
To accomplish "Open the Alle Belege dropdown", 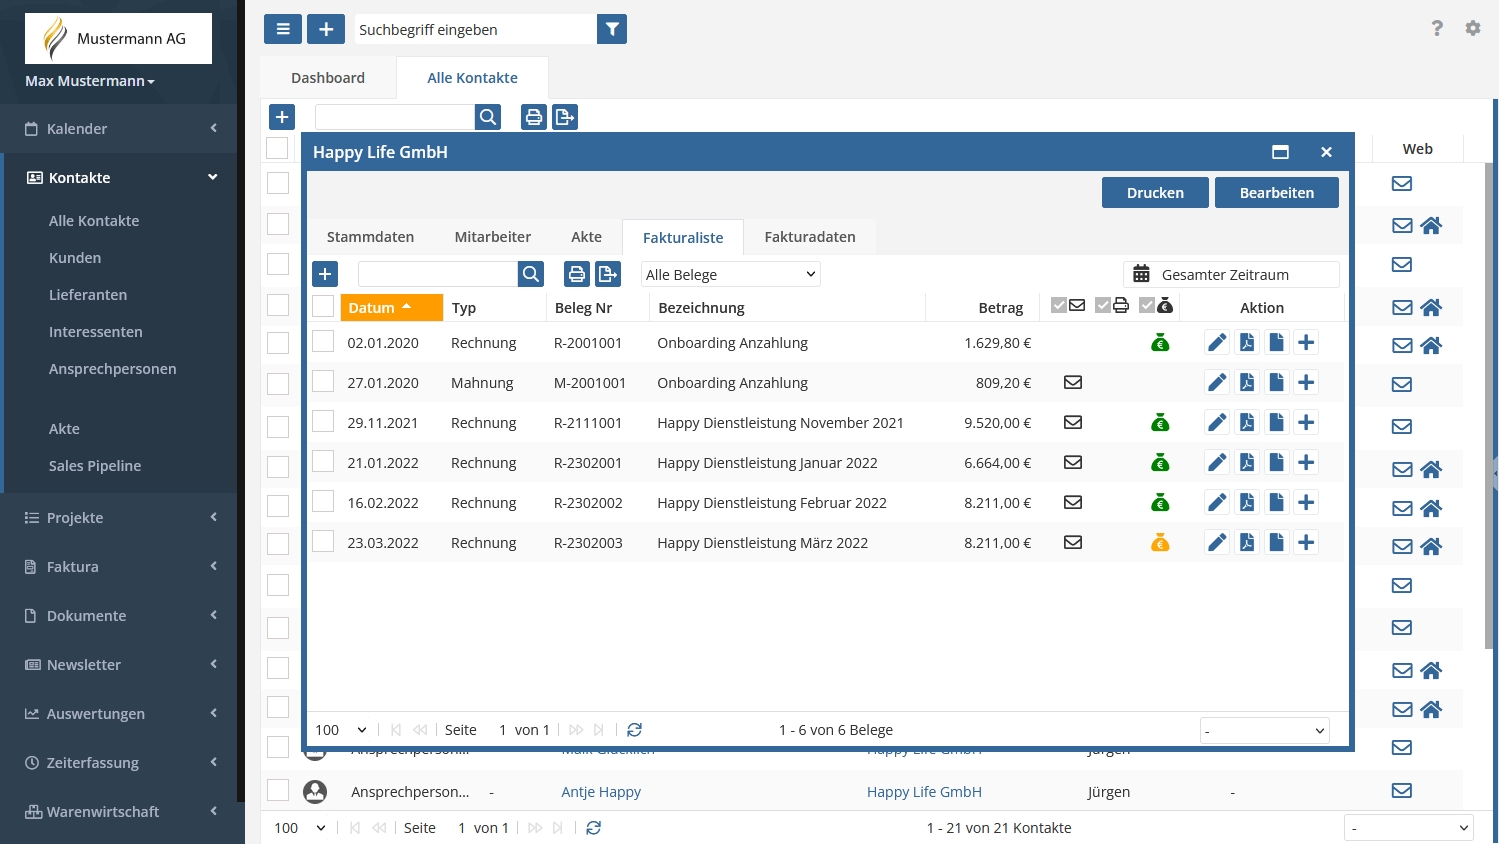I will (x=731, y=275).
